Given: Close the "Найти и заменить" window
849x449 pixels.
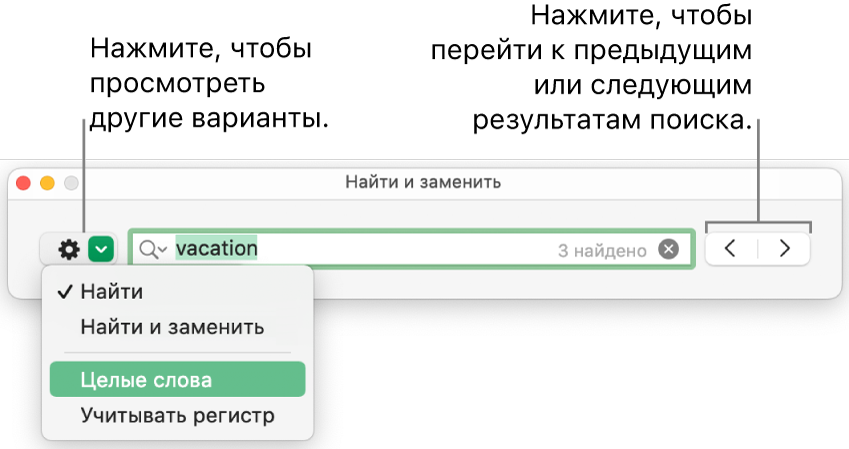Looking at the screenshot, I should 25,184.
